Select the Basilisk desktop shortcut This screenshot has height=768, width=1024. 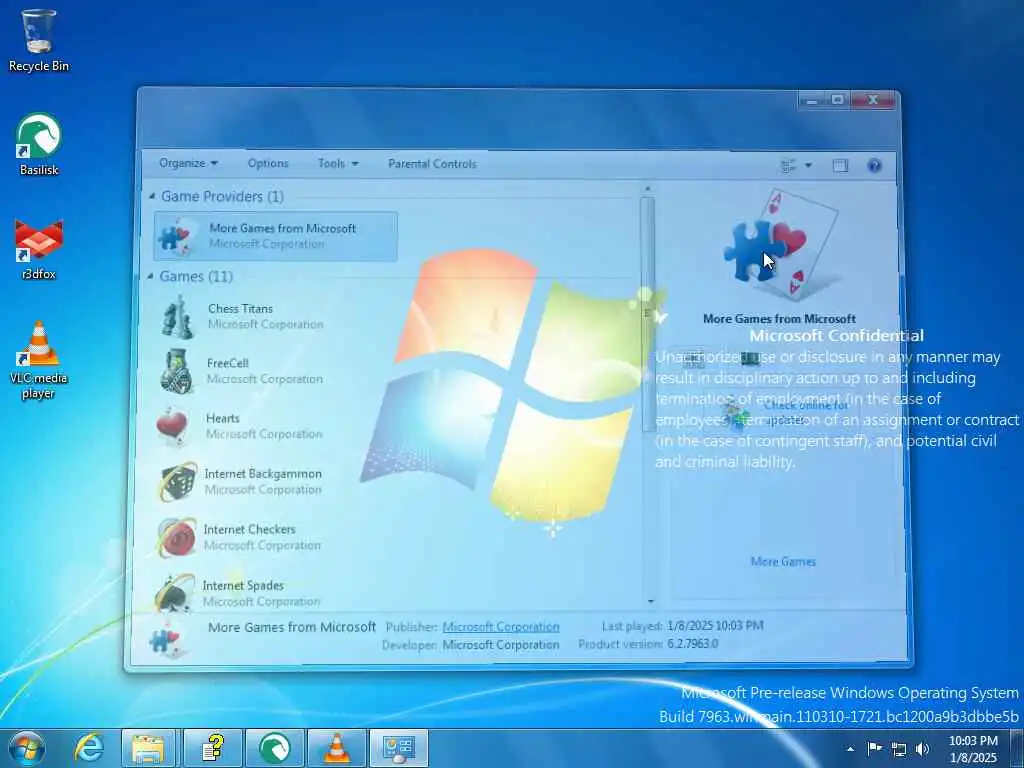[x=39, y=145]
